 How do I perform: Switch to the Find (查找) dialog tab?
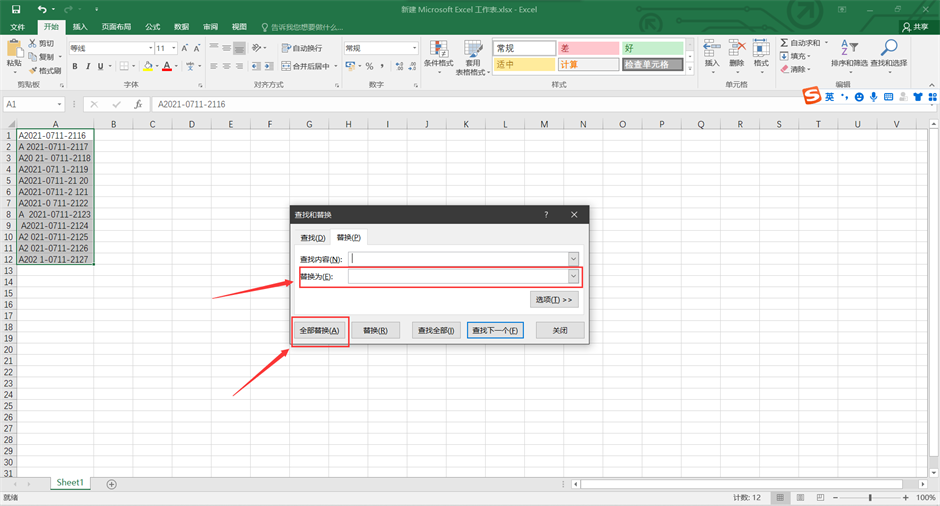[313, 237]
